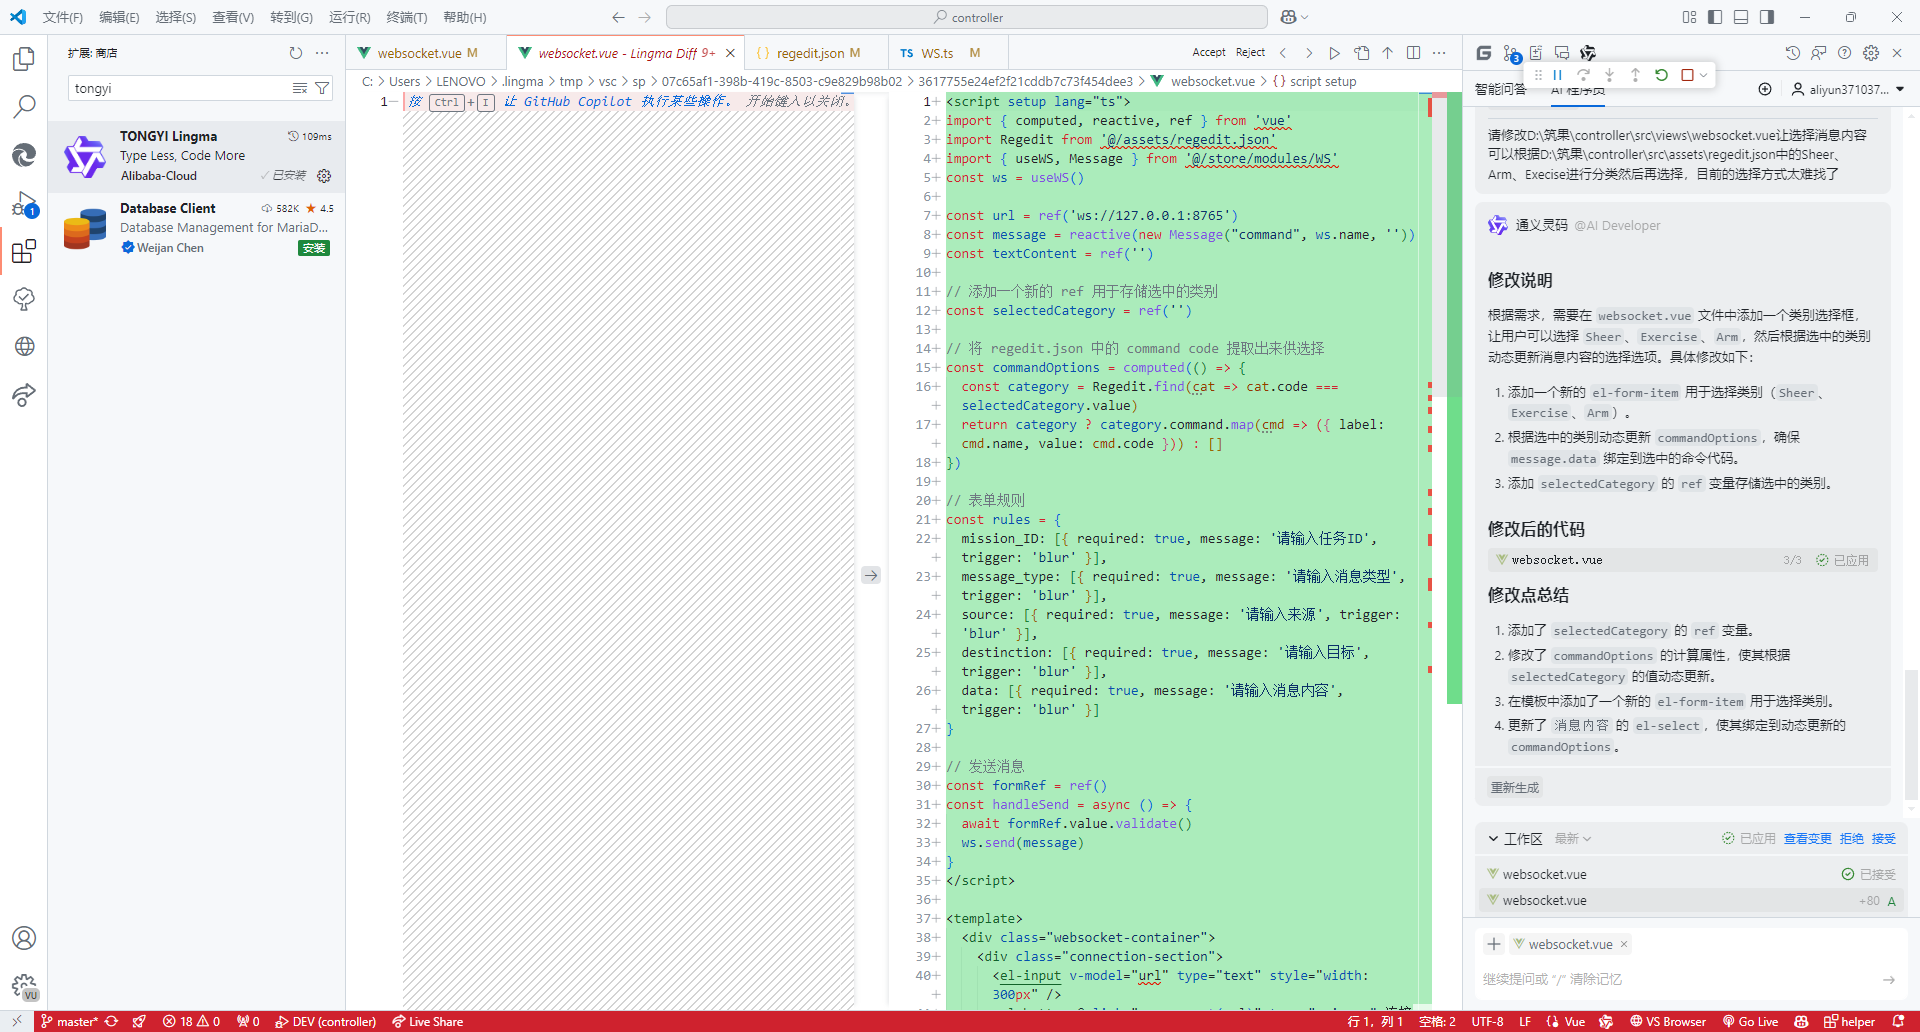Select TONGYI Lingma extension entry
This screenshot has width=1920, height=1032.
(x=197, y=156)
